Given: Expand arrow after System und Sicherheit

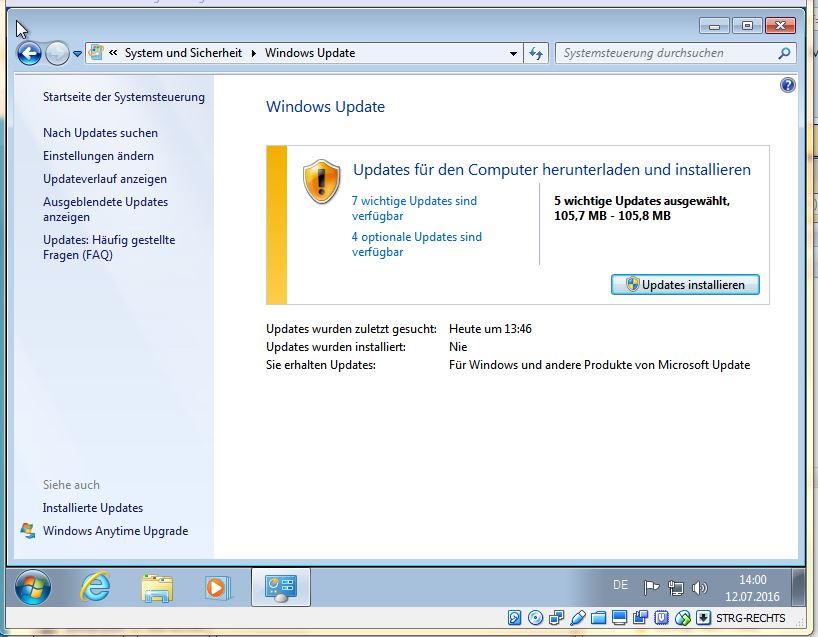Looking at the screenshot, I should [x=254, y=53].
